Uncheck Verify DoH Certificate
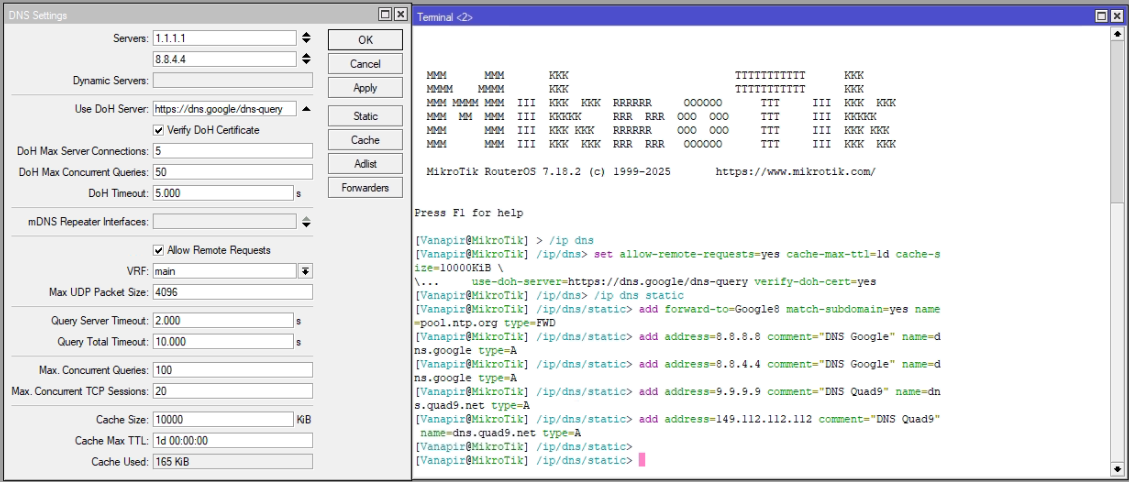This screenshot has height=482, width=1129. 158,130
